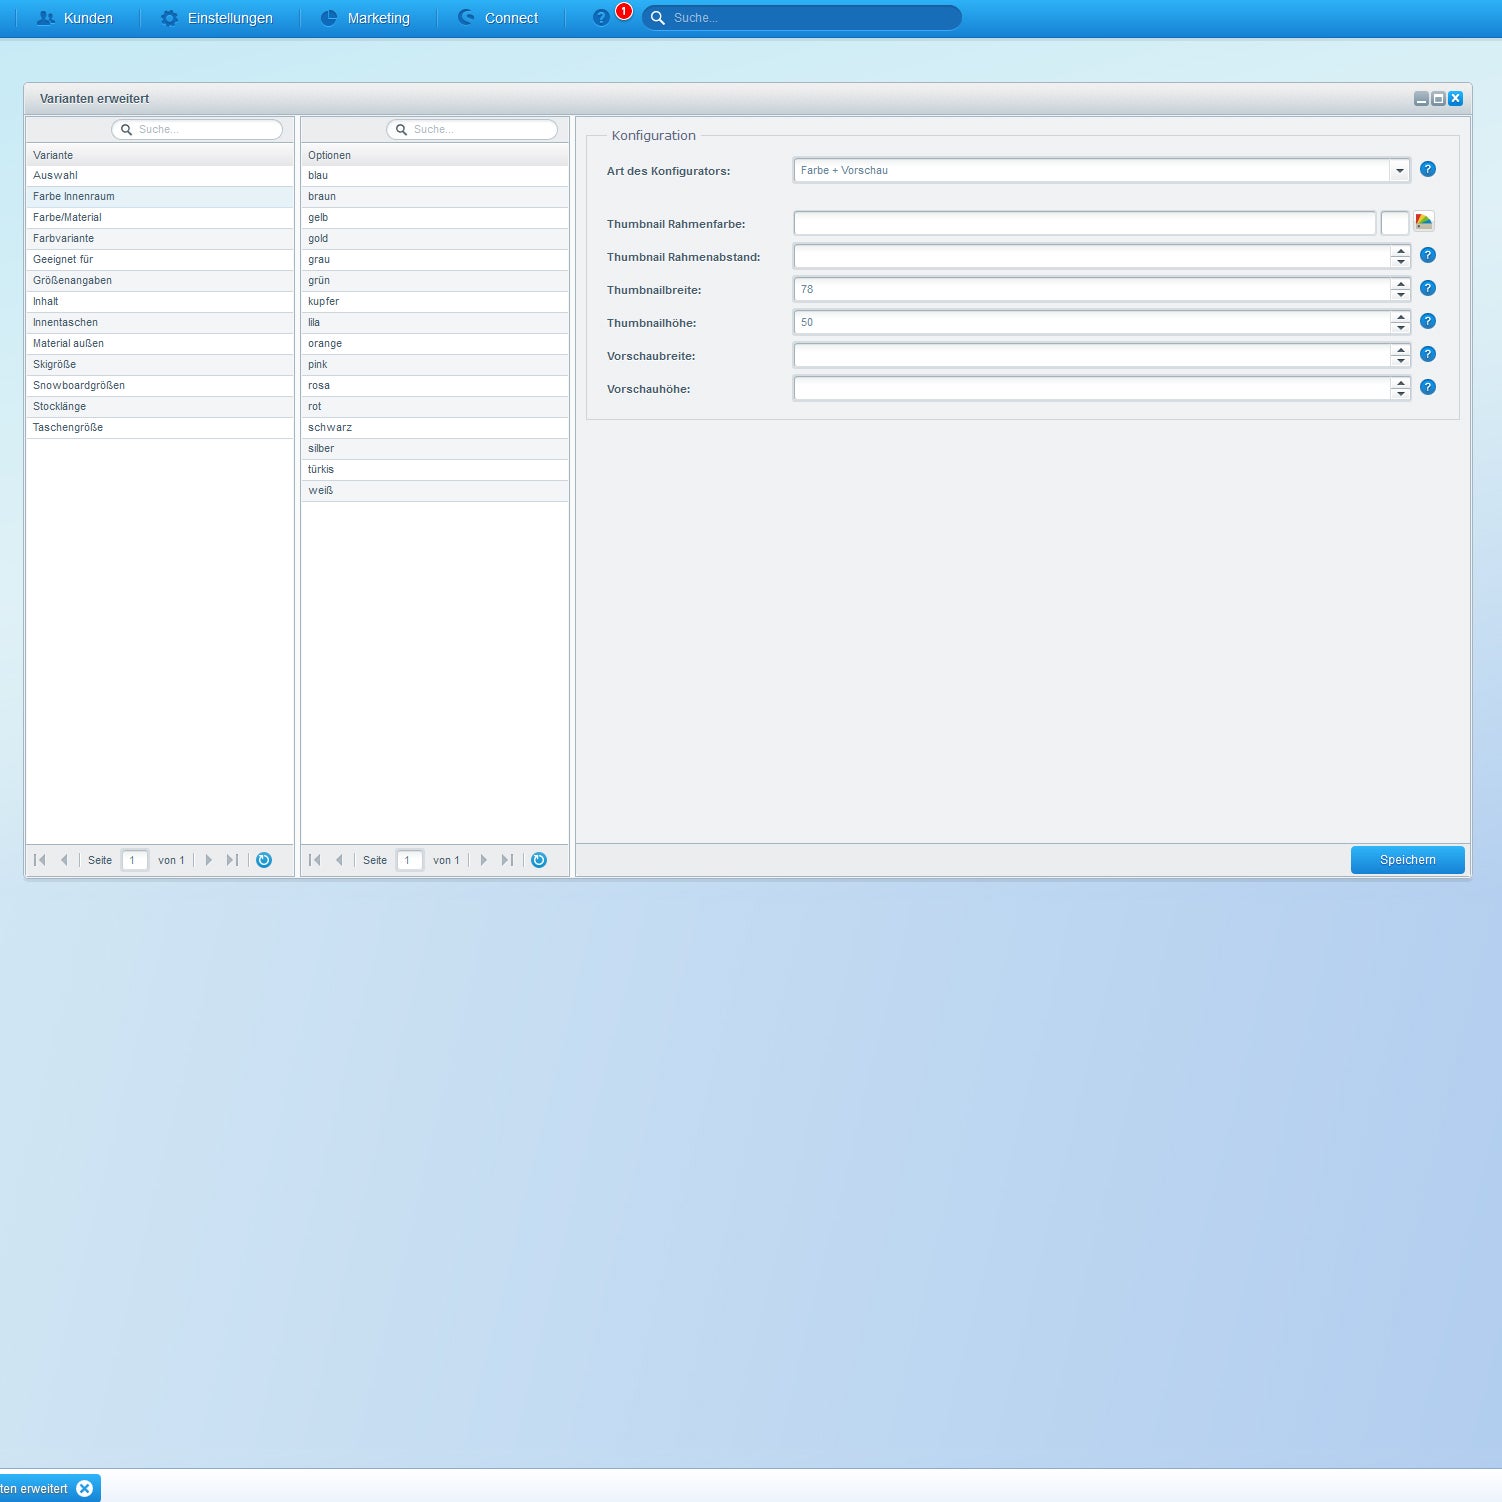Focus the Optionen list search field
The width and height of the screenshot is (1502, 1502).
(472, 129)
